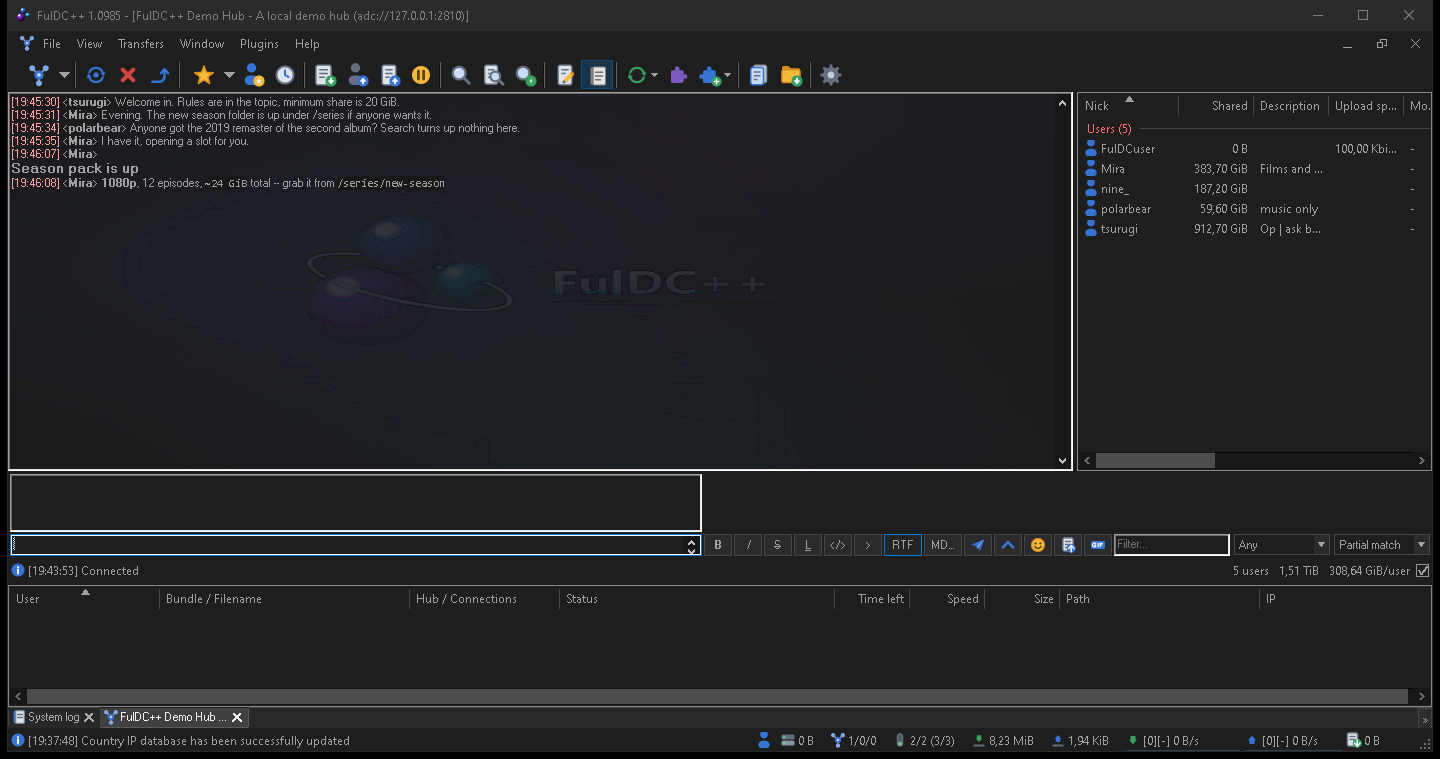Toggle bold formatting B button
This screenshot has width=1440, height=759.
718,545
